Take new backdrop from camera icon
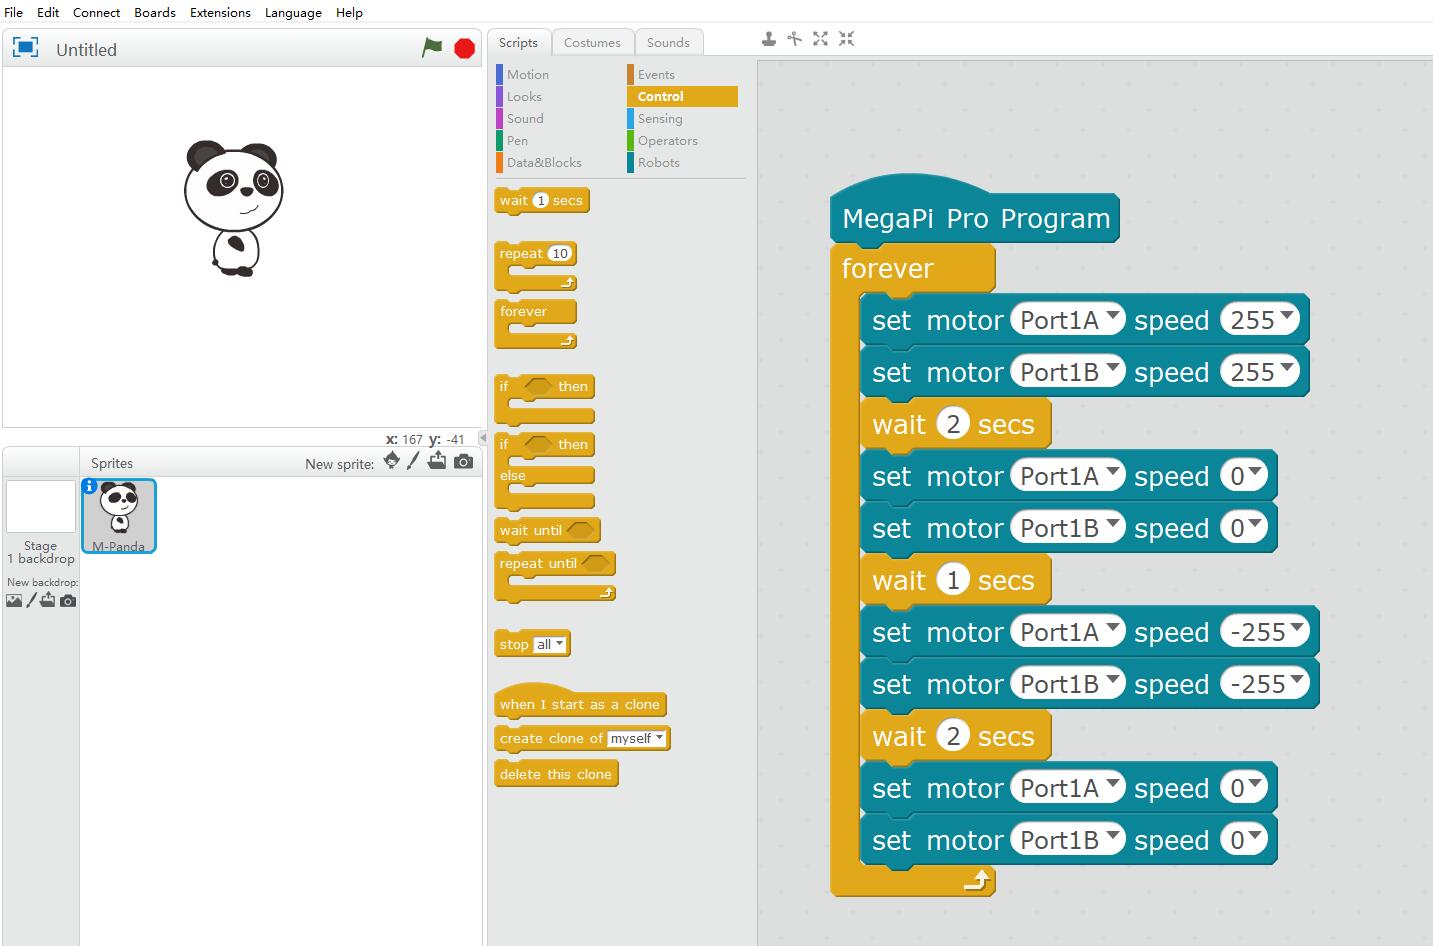 (x=68, y=601)
